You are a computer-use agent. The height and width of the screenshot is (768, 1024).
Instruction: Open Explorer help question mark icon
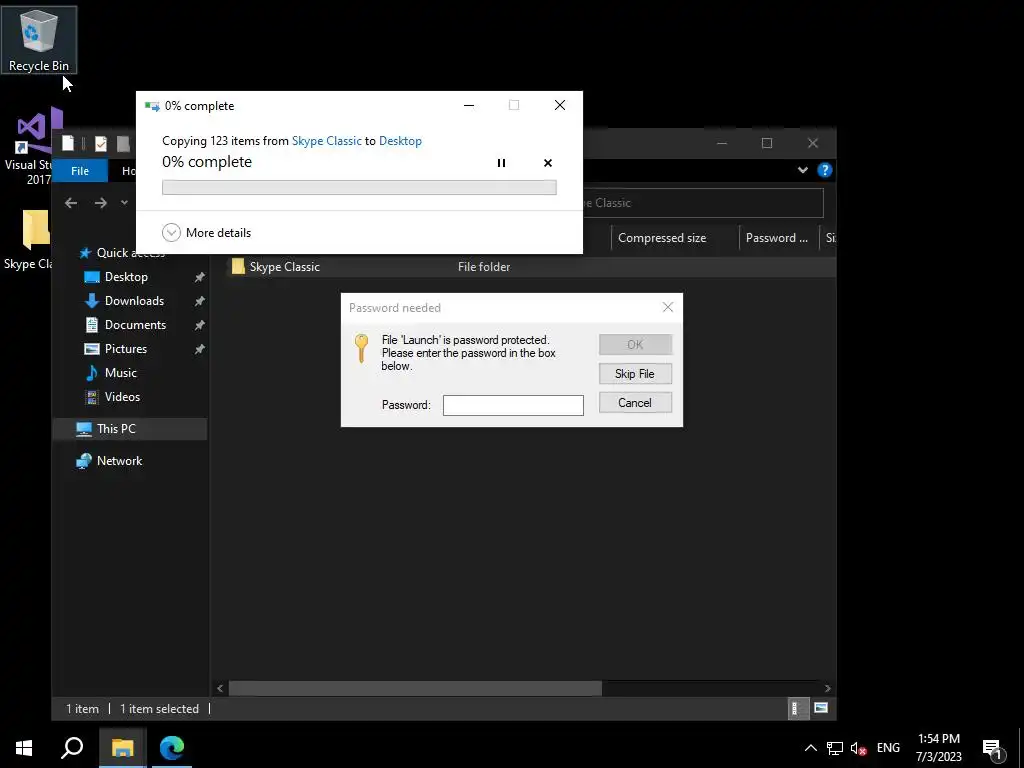(824, 170)
